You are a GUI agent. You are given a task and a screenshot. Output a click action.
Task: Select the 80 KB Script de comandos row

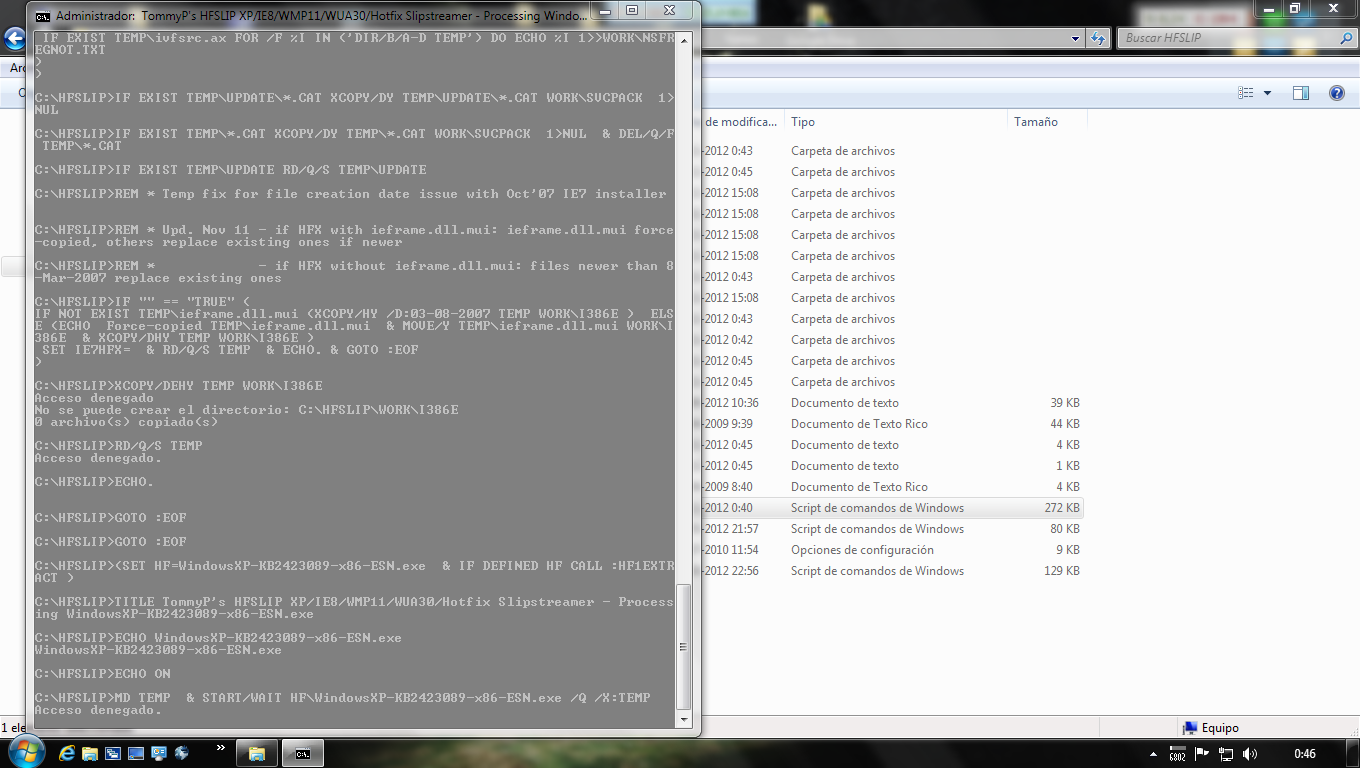(x=892, y=529)
